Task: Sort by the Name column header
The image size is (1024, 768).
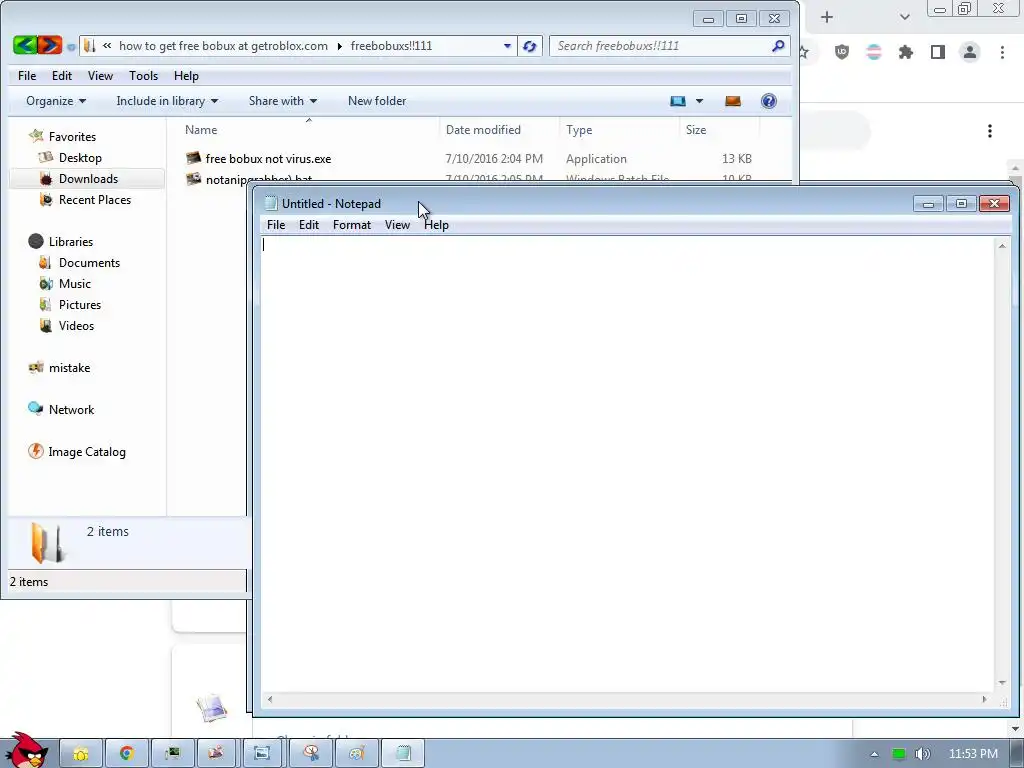Action: tap(308, 130)
